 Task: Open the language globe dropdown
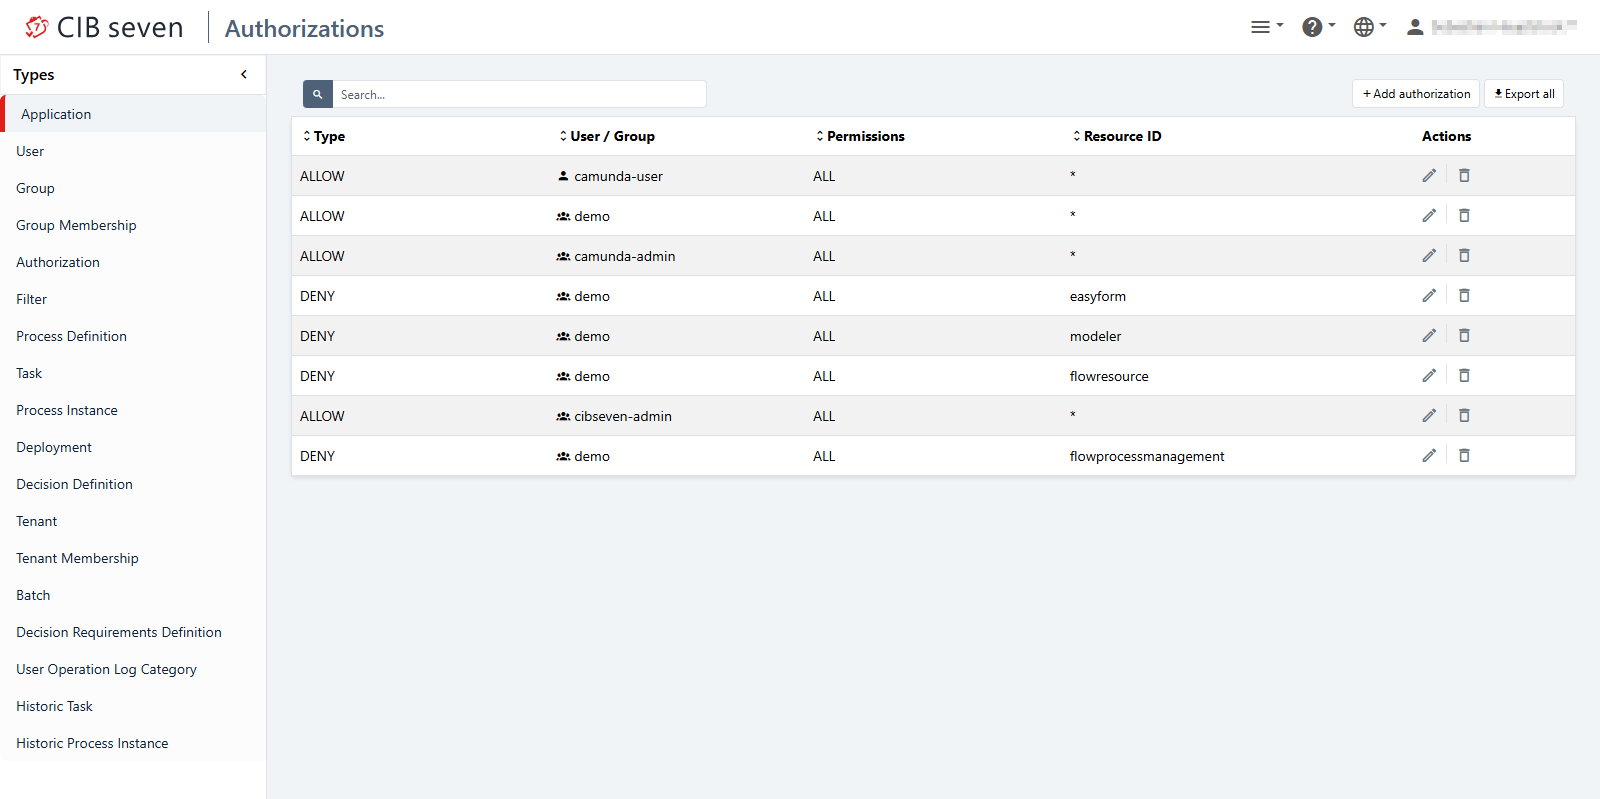click(x=1369, y=27)
